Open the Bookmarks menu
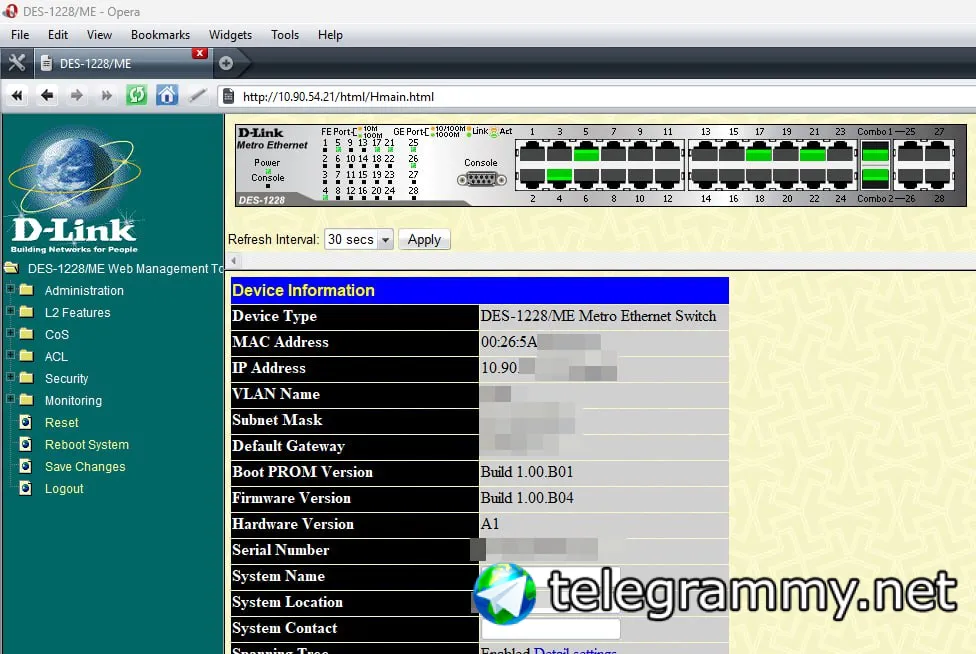The width and height of the screenshot is (976, 654). coord(160,35)
